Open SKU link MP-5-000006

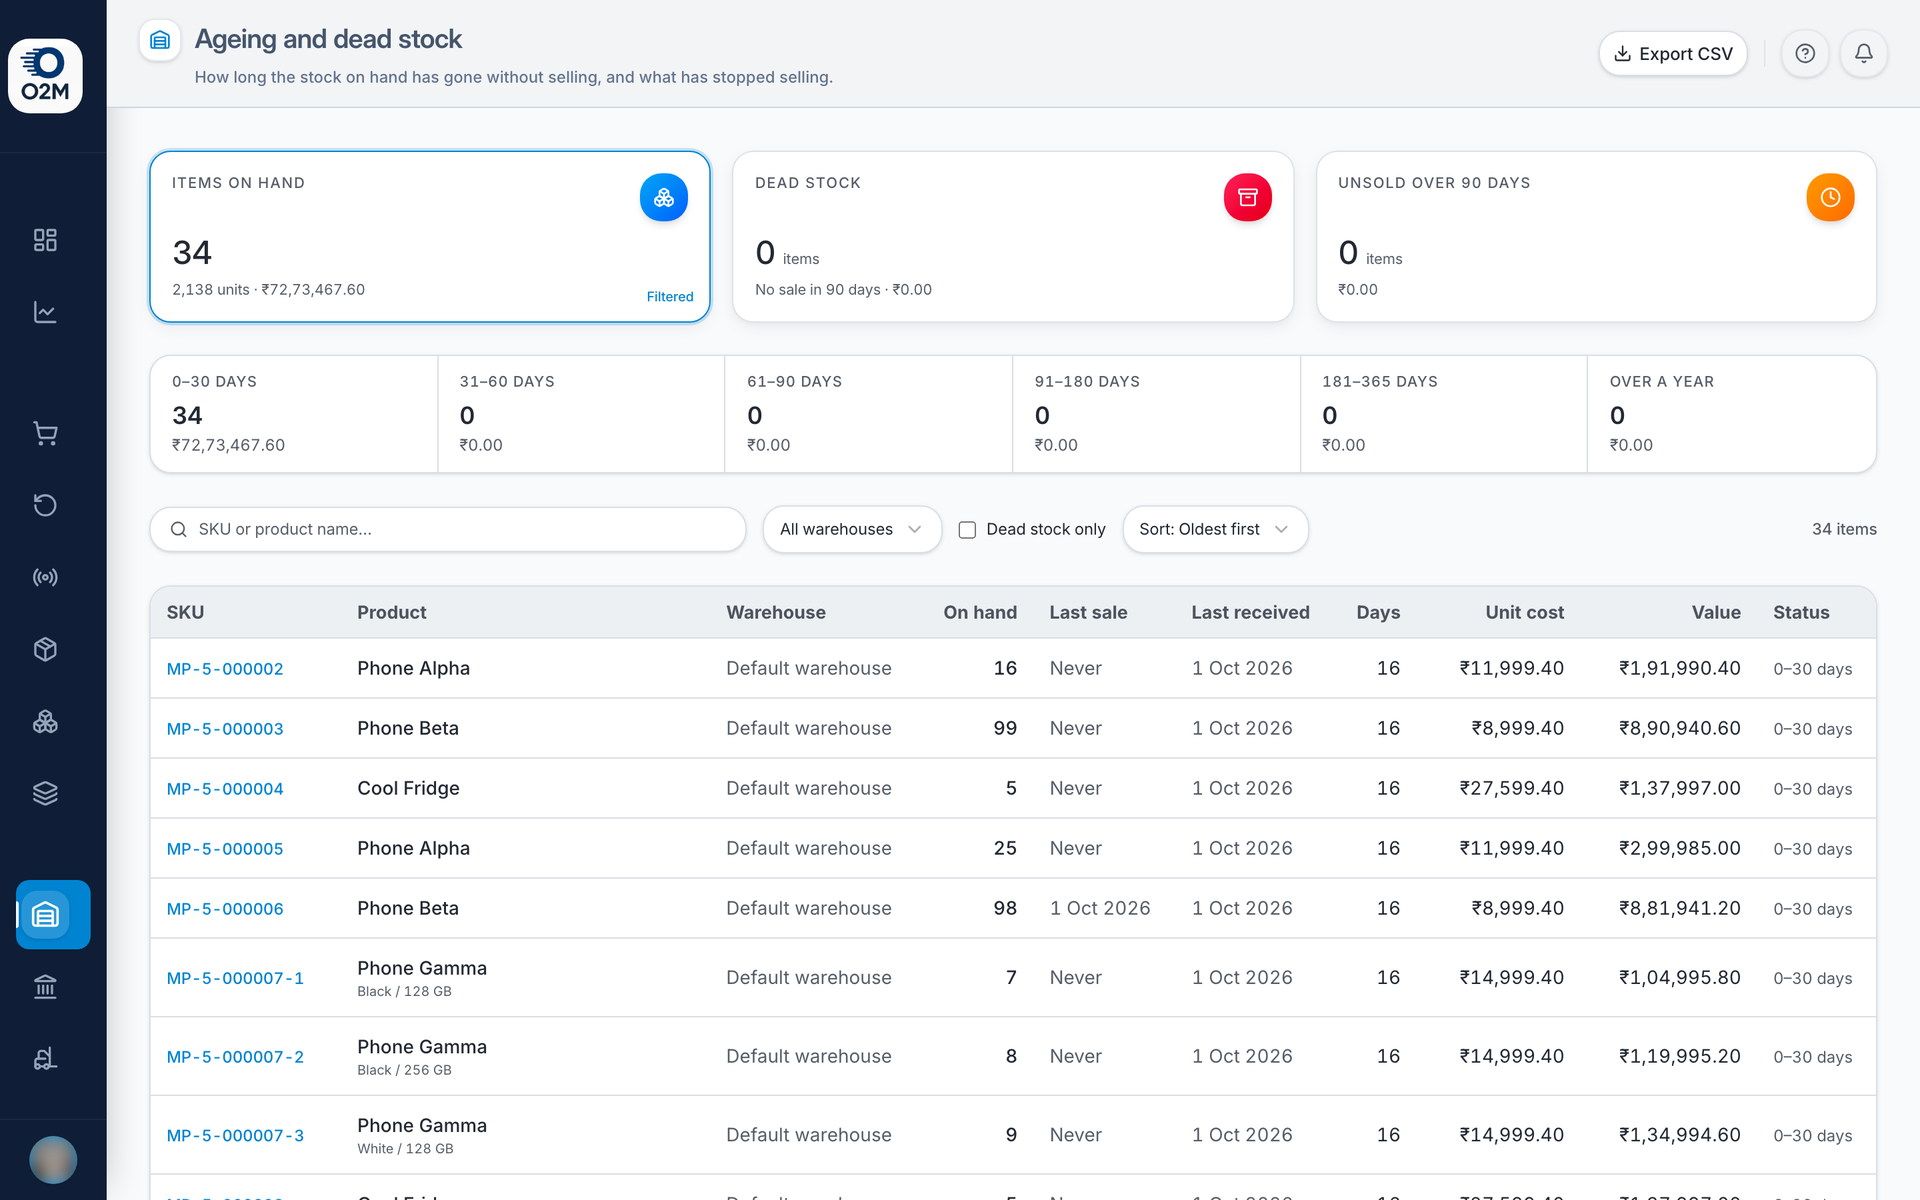pyautogui.click(x=225, y=909)
